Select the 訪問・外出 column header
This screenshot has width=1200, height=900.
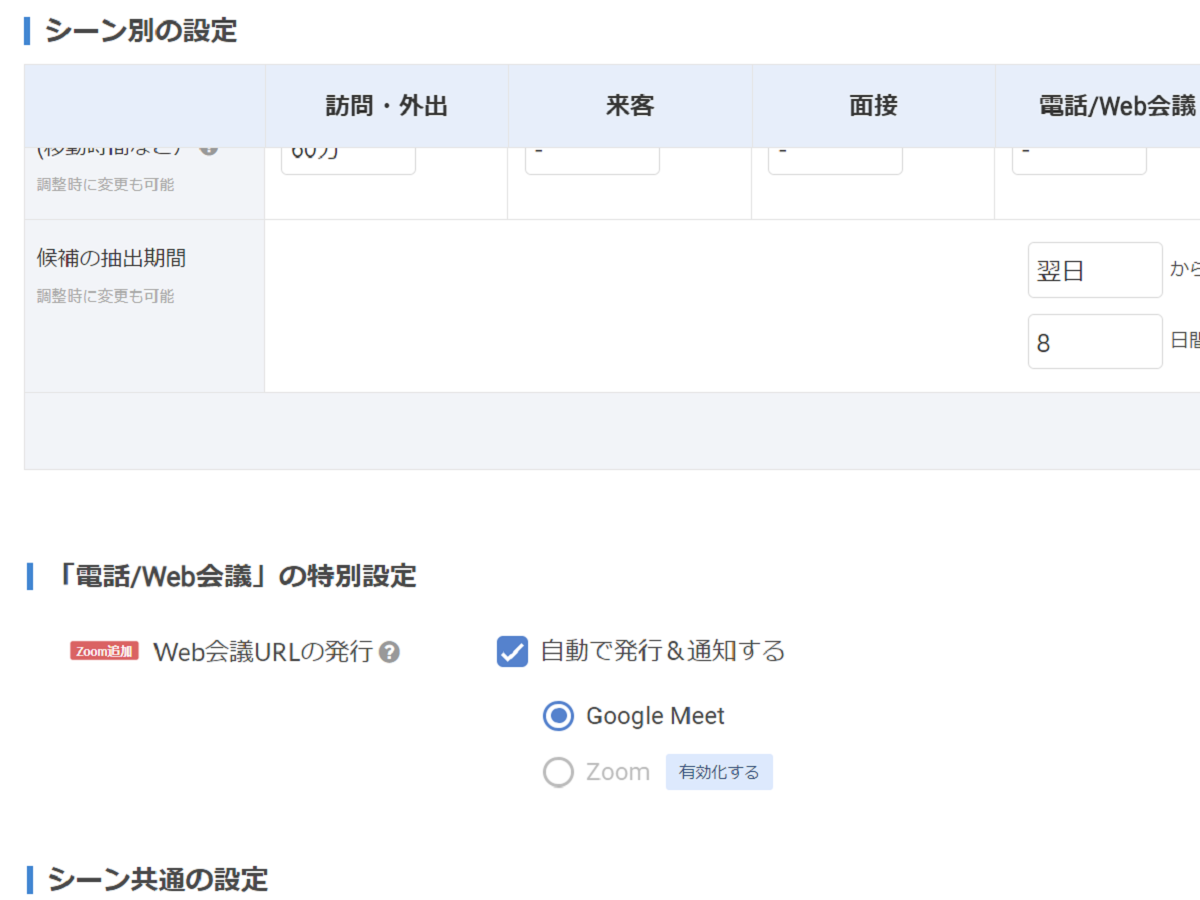[387, 106]
